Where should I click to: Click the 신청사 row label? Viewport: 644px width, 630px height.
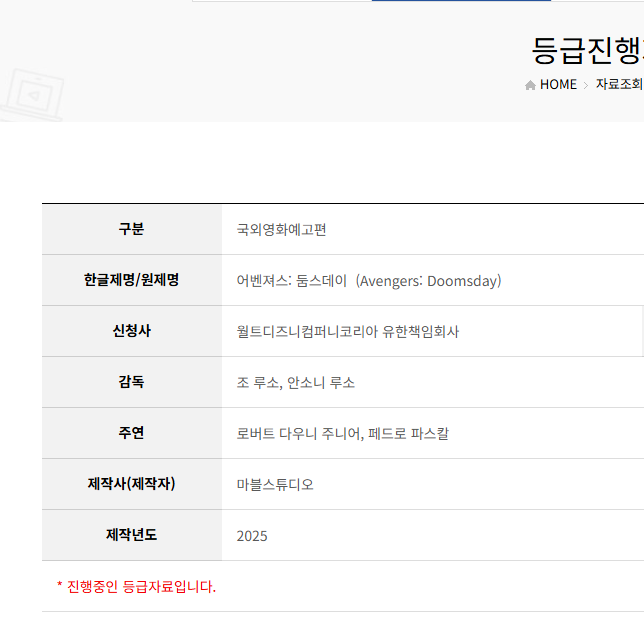(131, 331)
